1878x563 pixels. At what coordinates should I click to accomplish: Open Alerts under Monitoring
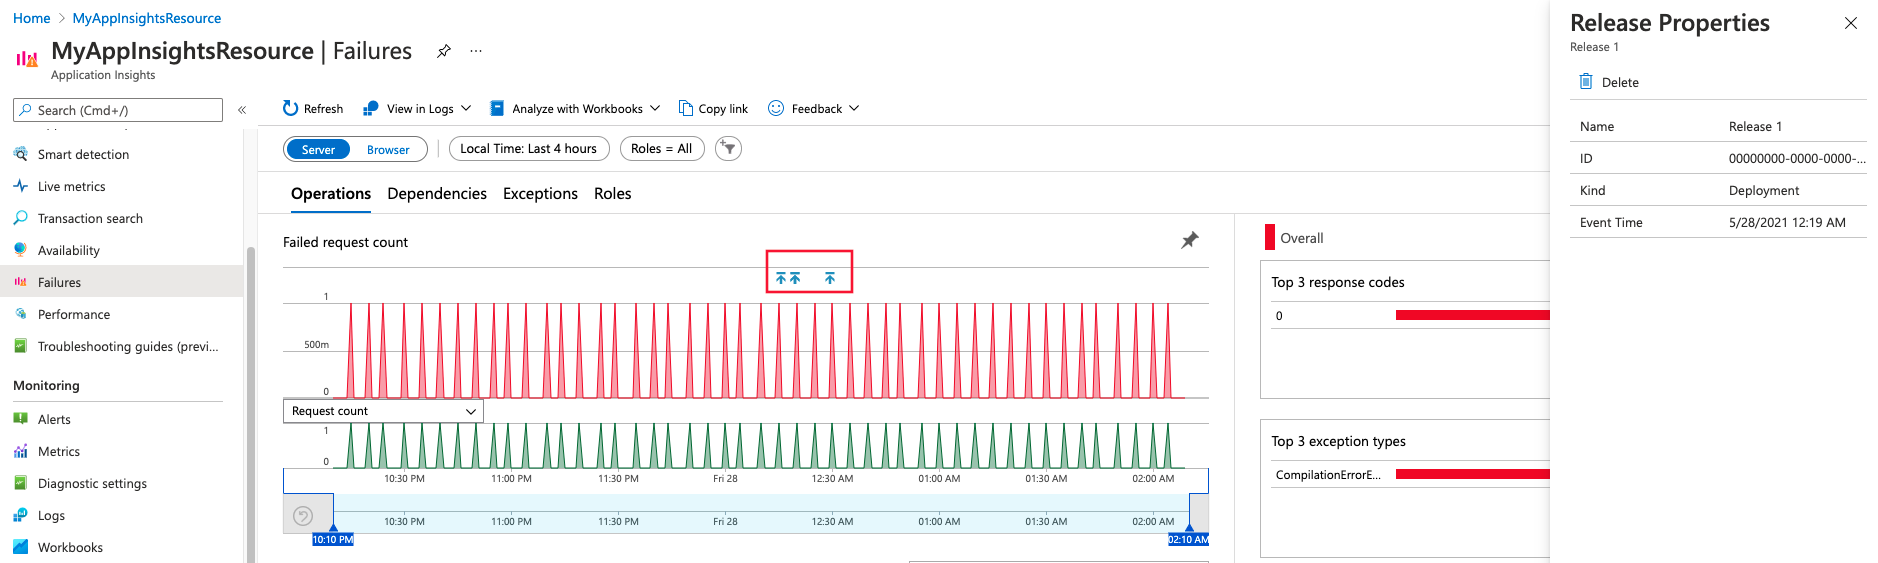click(x=121, y=419)
